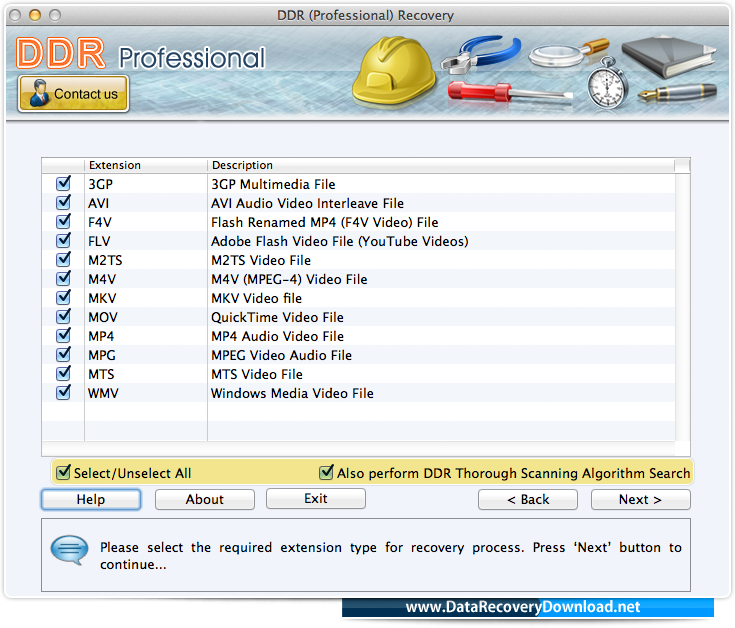Click the red screwdriver icon
735x628 pixels.
pyautogui.click(x=510, y=91)
